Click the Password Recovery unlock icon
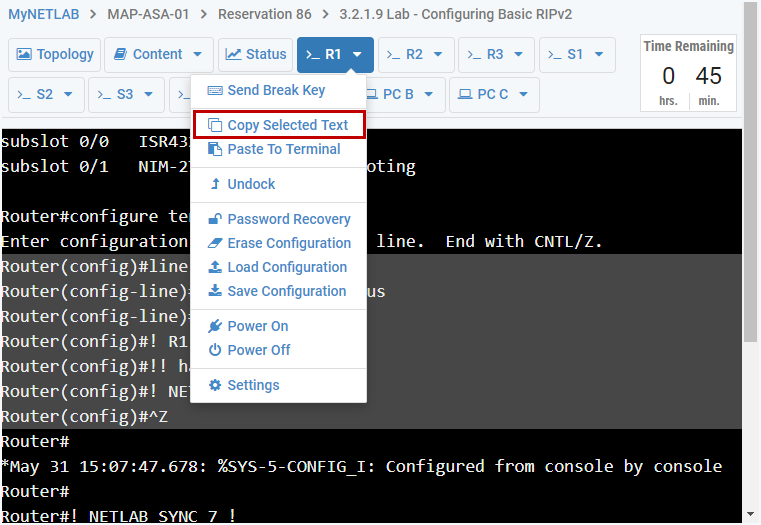761x525 pixels. point(215,220)
